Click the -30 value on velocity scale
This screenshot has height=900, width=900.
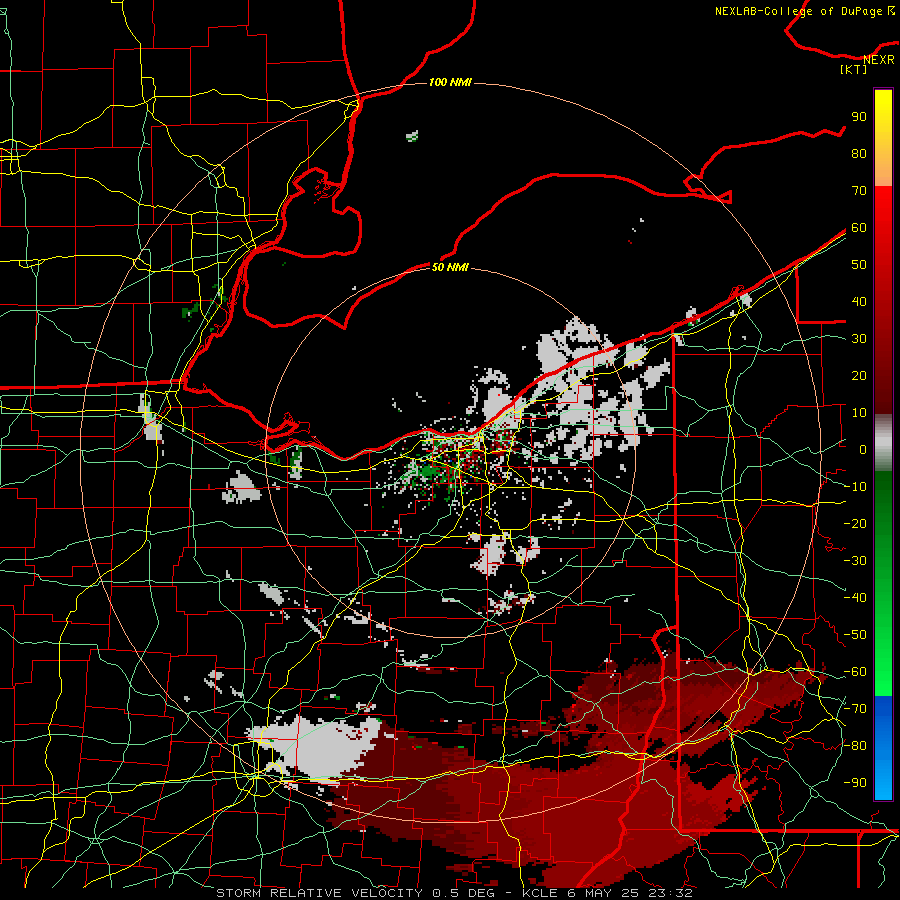(x=855, y=561)
